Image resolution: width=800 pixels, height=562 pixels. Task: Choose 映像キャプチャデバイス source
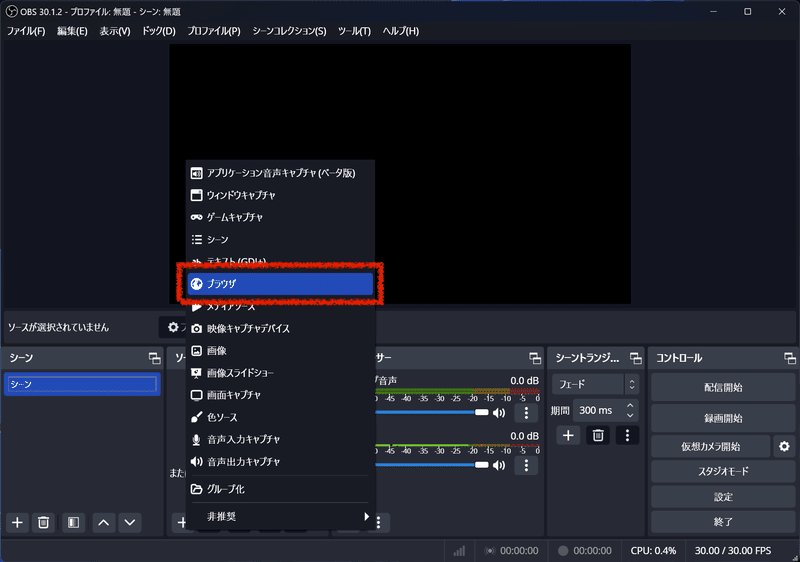click(x=280, y=329)
